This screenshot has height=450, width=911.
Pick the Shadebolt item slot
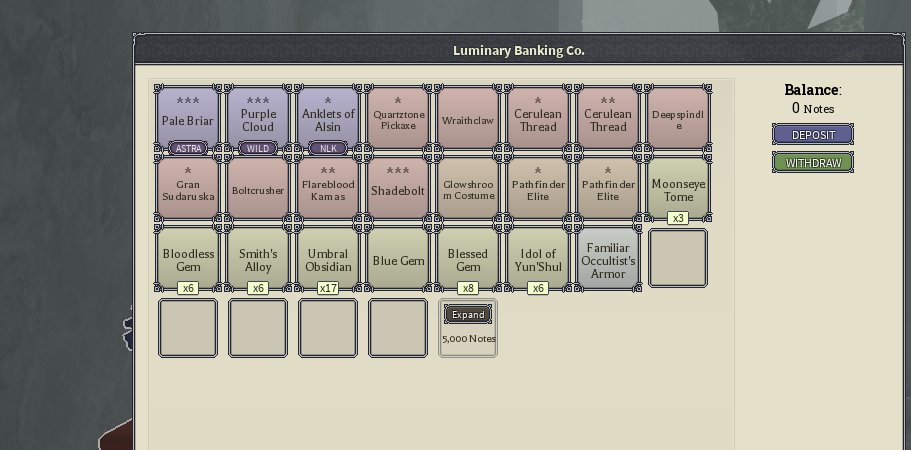point(398,189)
